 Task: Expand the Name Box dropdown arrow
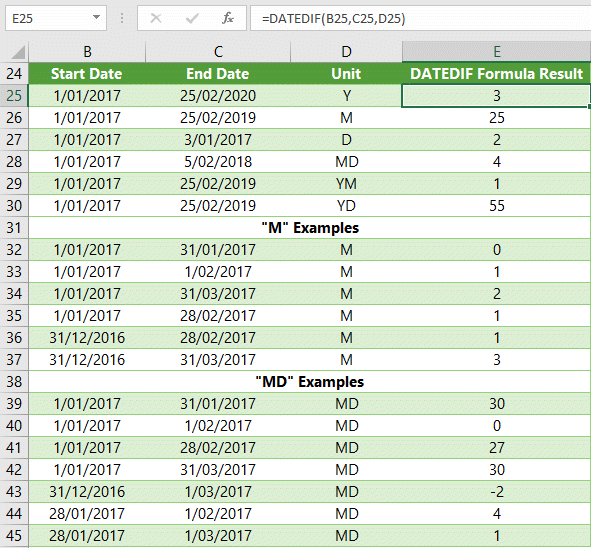pos(96,17)
